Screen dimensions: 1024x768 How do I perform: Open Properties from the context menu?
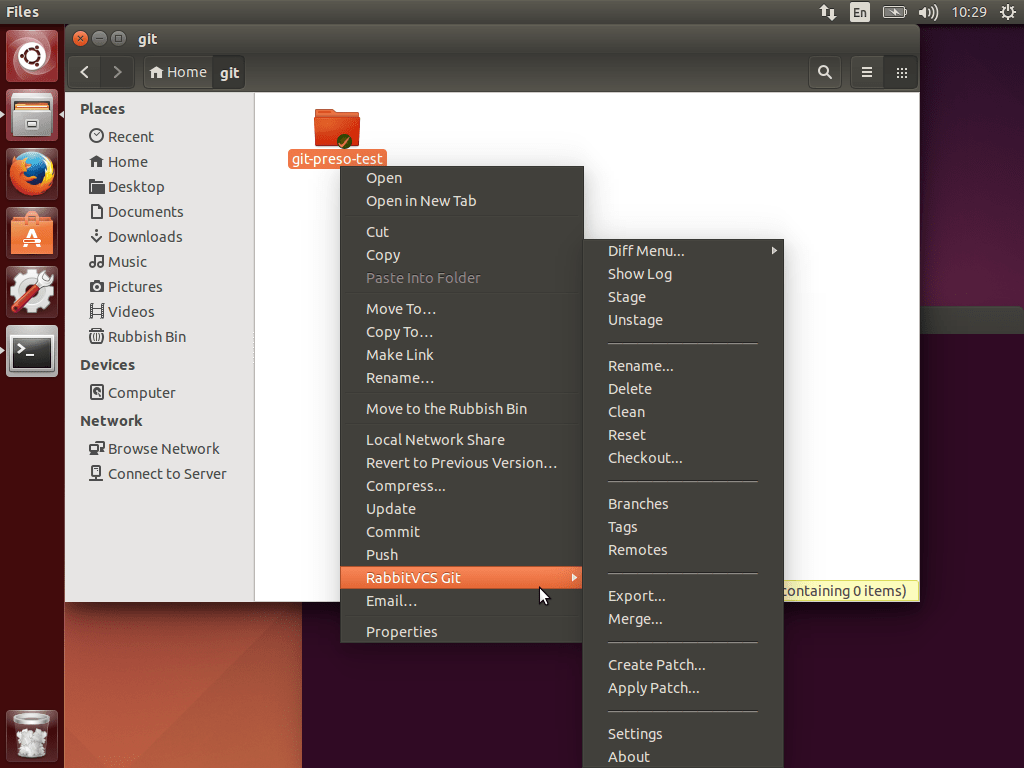(x=462, y=632)
